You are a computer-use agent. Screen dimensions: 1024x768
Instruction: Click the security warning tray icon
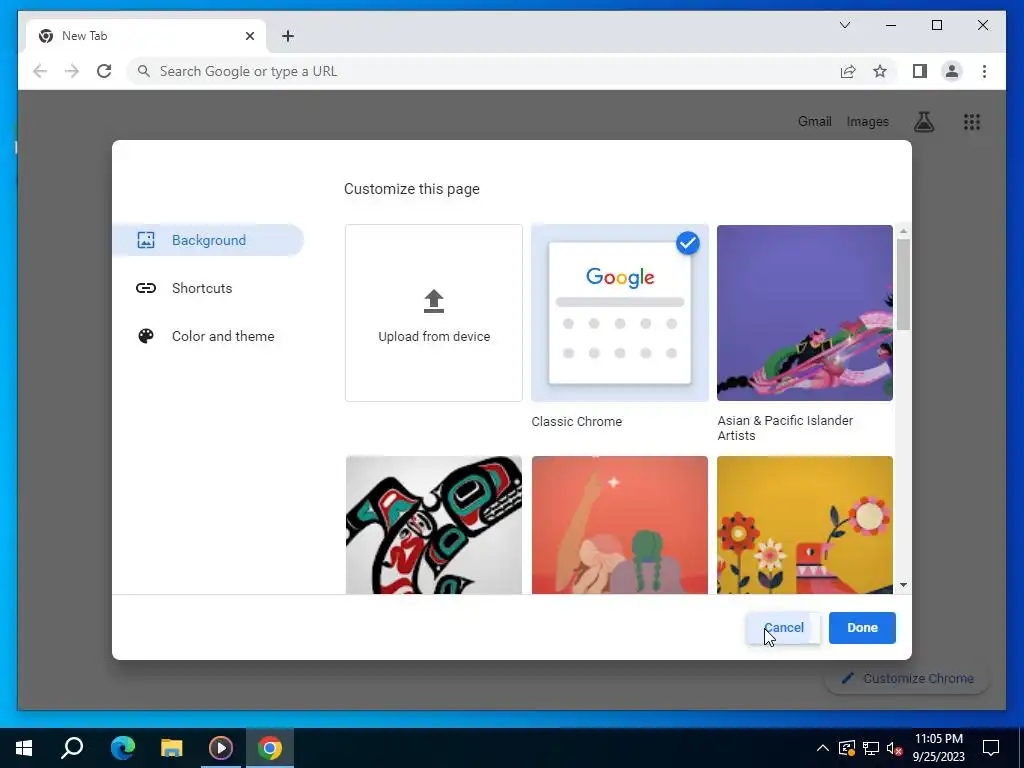coord(846,748)
